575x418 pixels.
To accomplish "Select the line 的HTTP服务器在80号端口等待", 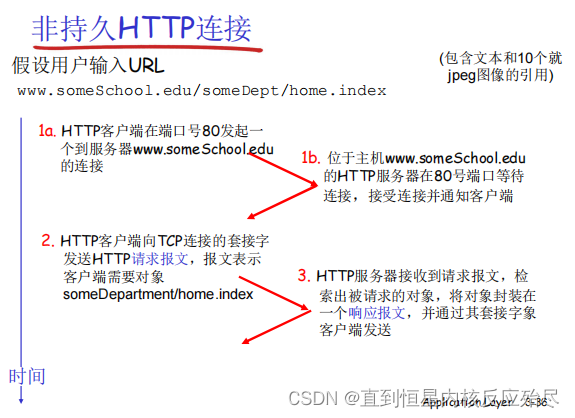I will click(x=424, y=176).
